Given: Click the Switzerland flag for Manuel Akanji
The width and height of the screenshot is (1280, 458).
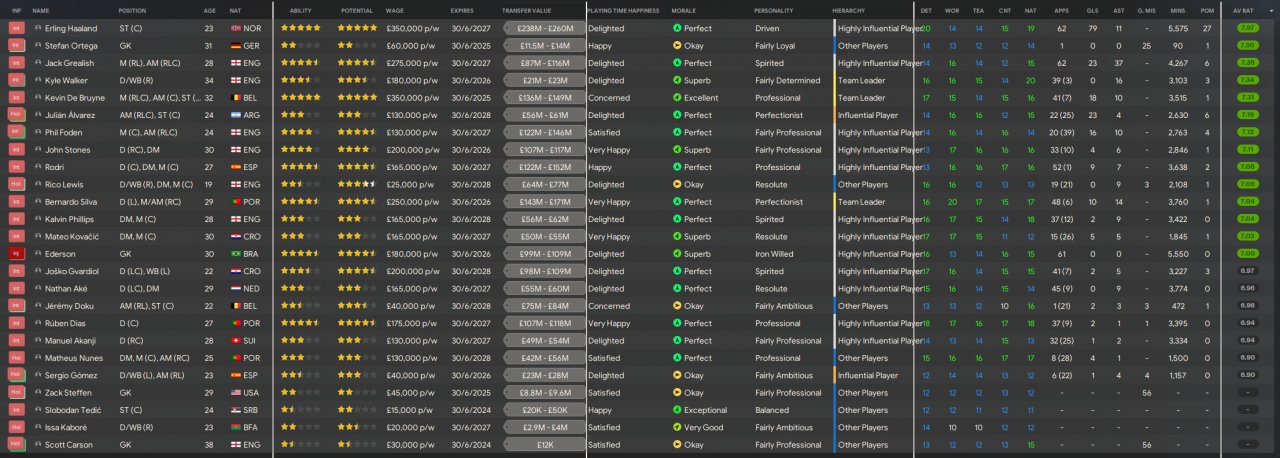Looking at the screenshot, I should [x=236, y=341].
